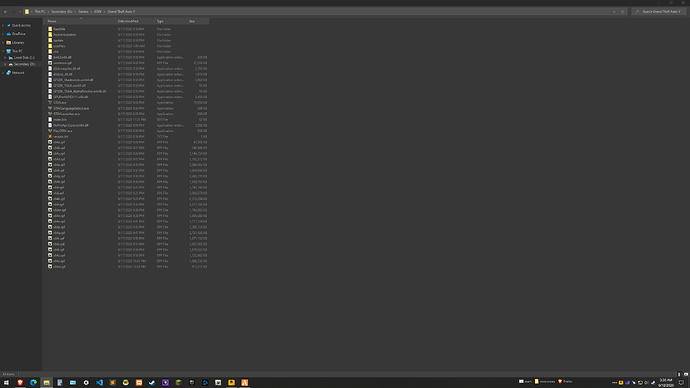Image resolution: width=690 pixels, height=388 pixels.
Task: Expand Quick access in the navigation pane
Action: click(3, 26)
